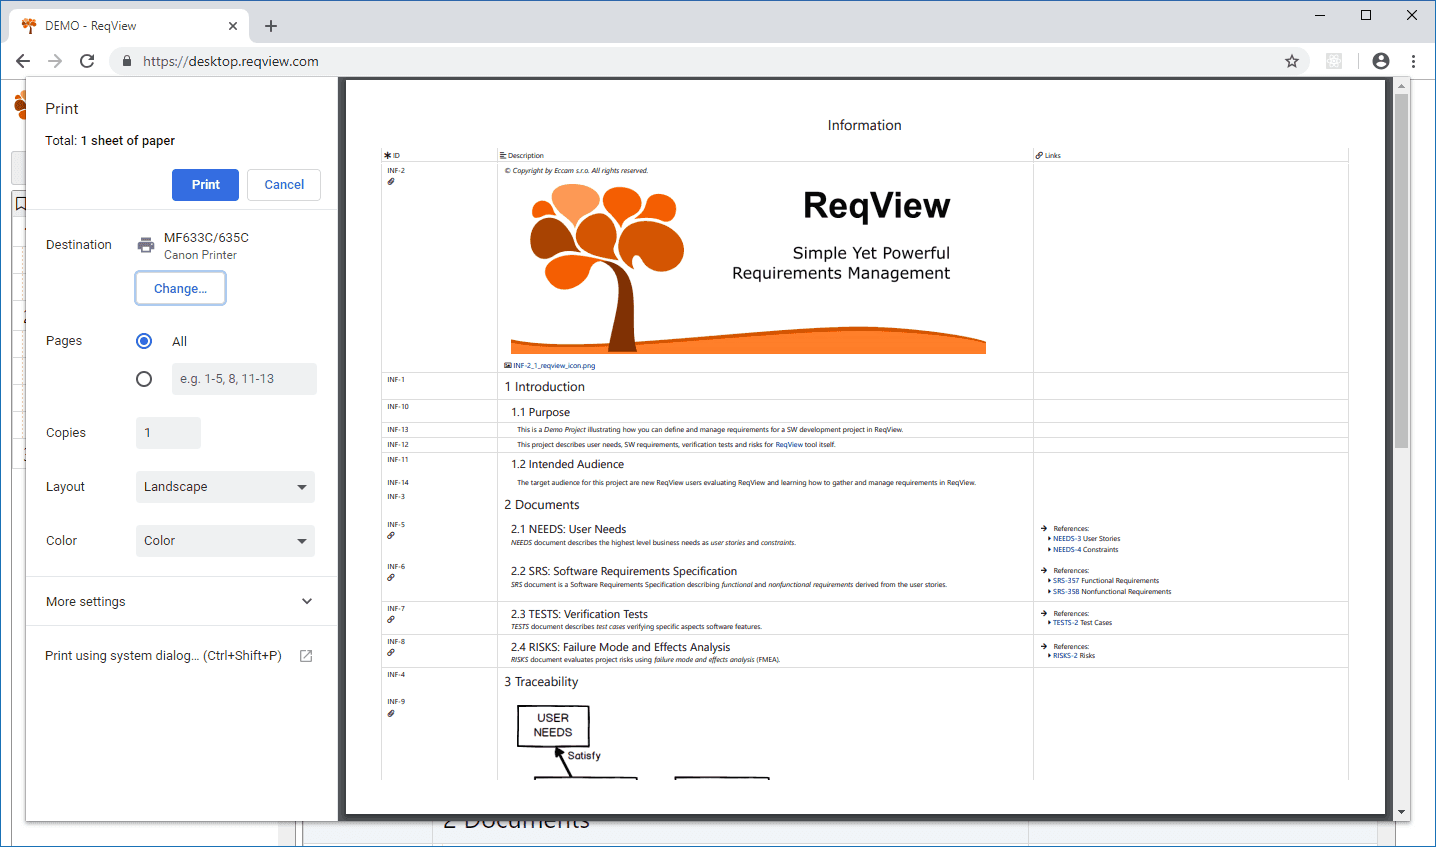
Task: Click the lock icon in address bar
Action: pos(127,61)
